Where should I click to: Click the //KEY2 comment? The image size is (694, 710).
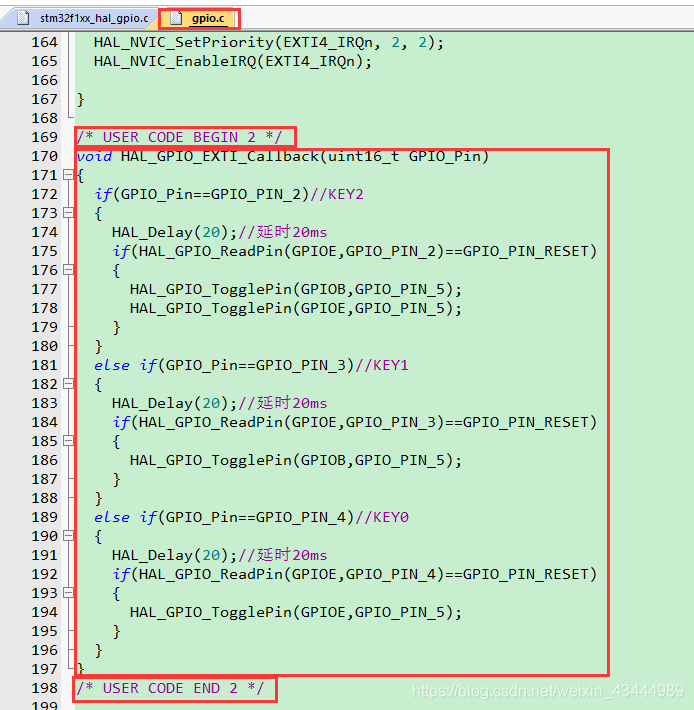337,195
